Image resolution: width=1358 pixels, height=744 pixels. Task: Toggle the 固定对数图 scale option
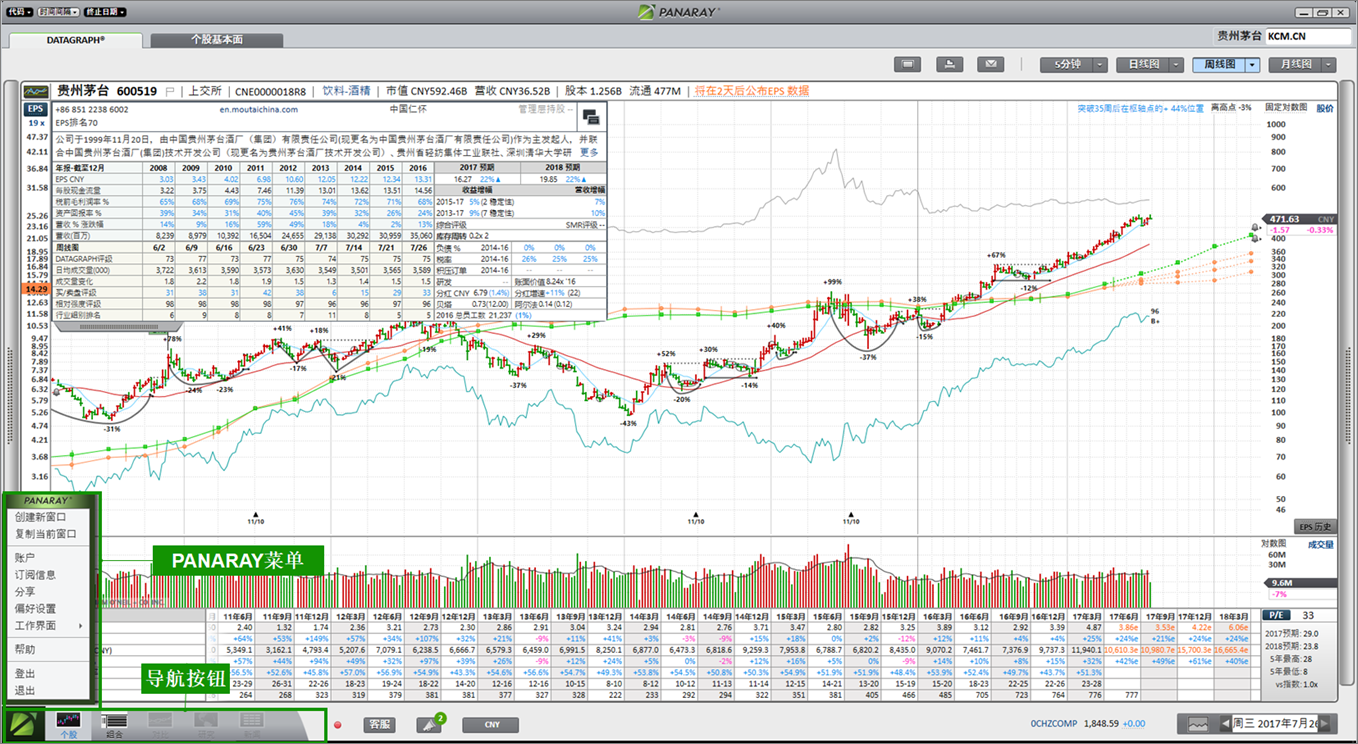1285,108
